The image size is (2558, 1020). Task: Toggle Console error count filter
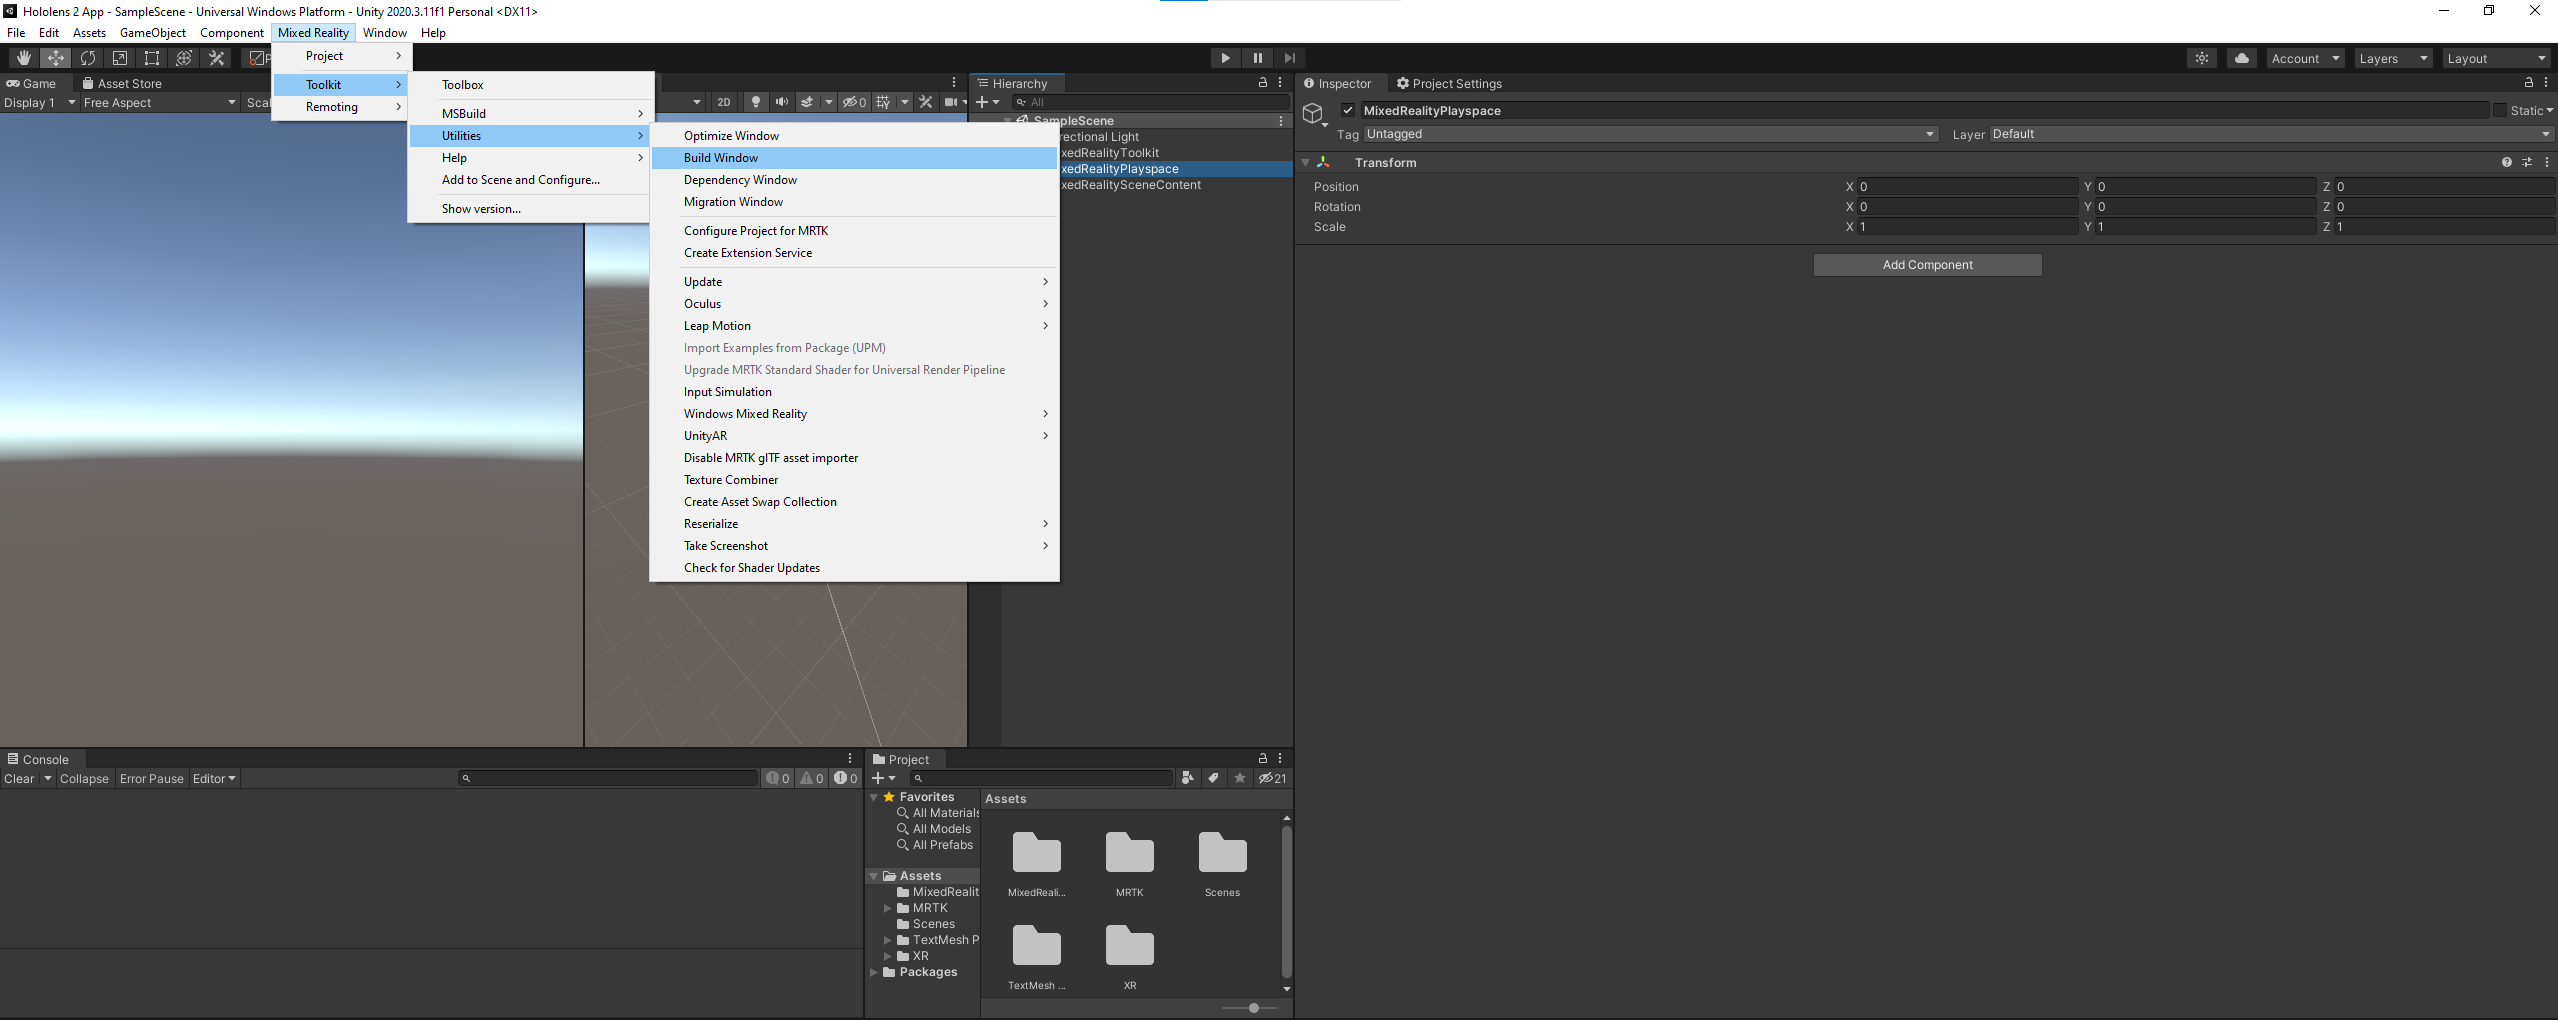click(x=846, y=779)
